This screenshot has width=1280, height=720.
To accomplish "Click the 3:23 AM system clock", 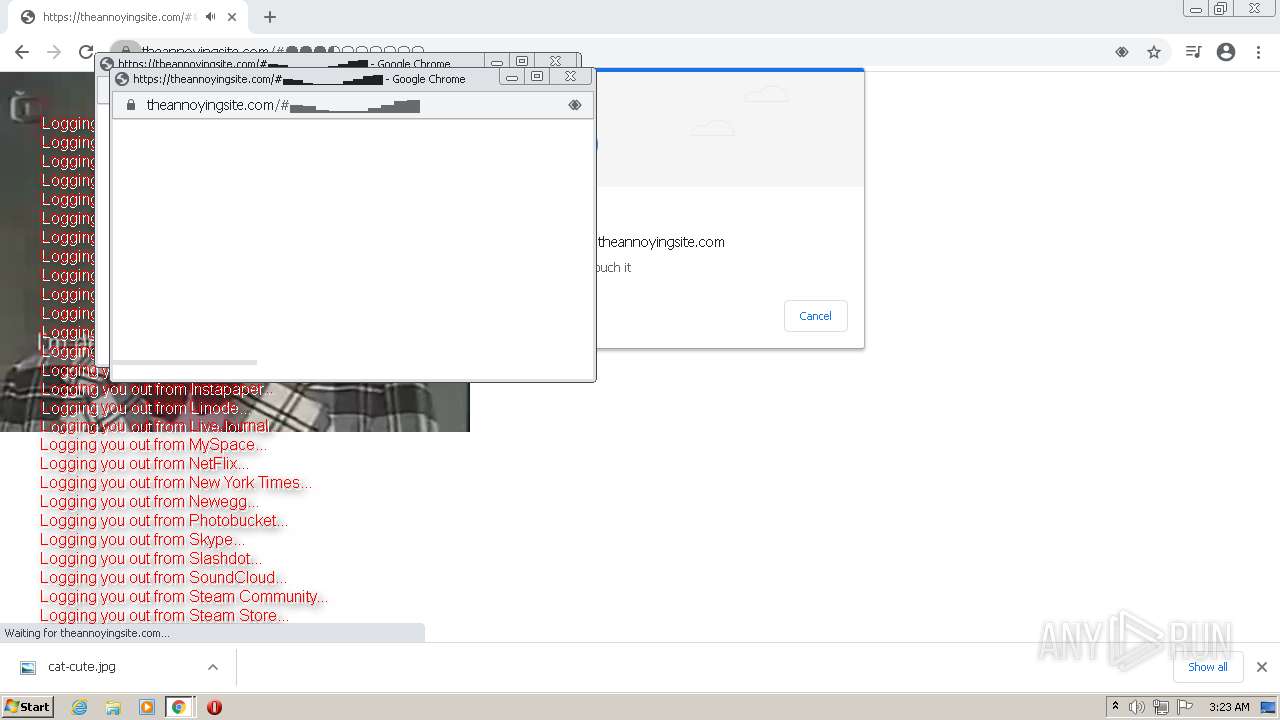I will pos(1229,707).
